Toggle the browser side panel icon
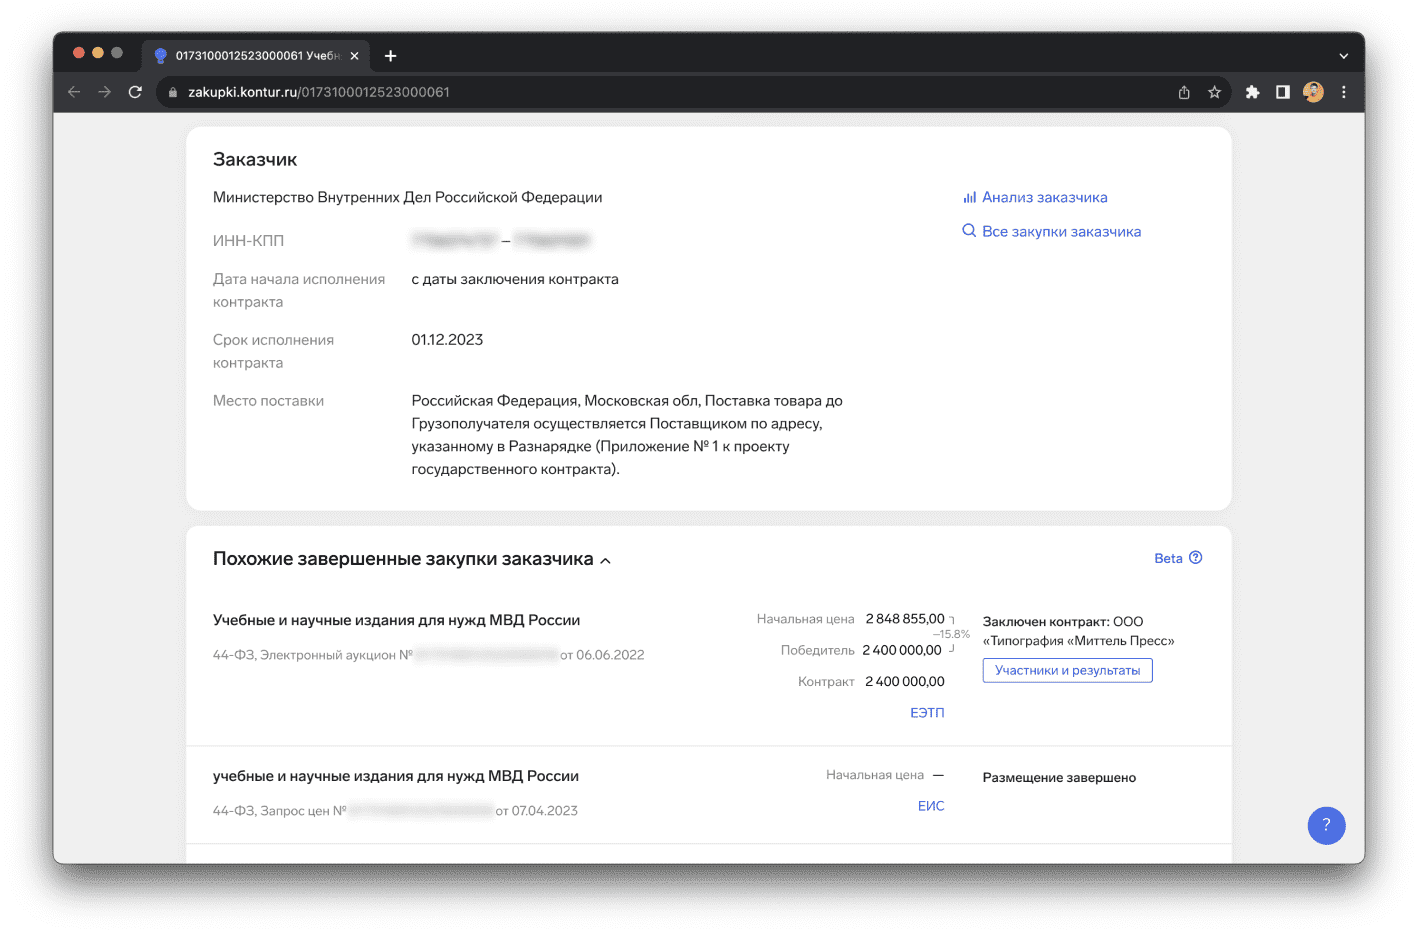1418x930 pixels. pyautogui.click(x=1282, y=92)
